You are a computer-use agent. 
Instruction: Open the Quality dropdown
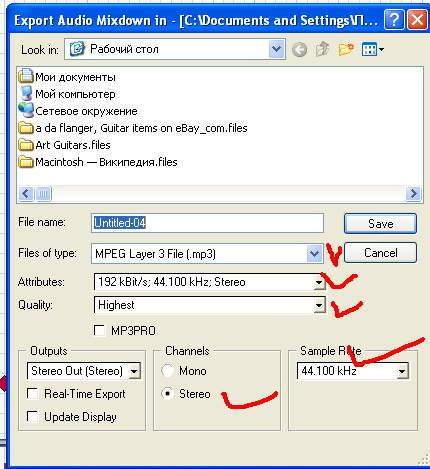coord(319,305)
